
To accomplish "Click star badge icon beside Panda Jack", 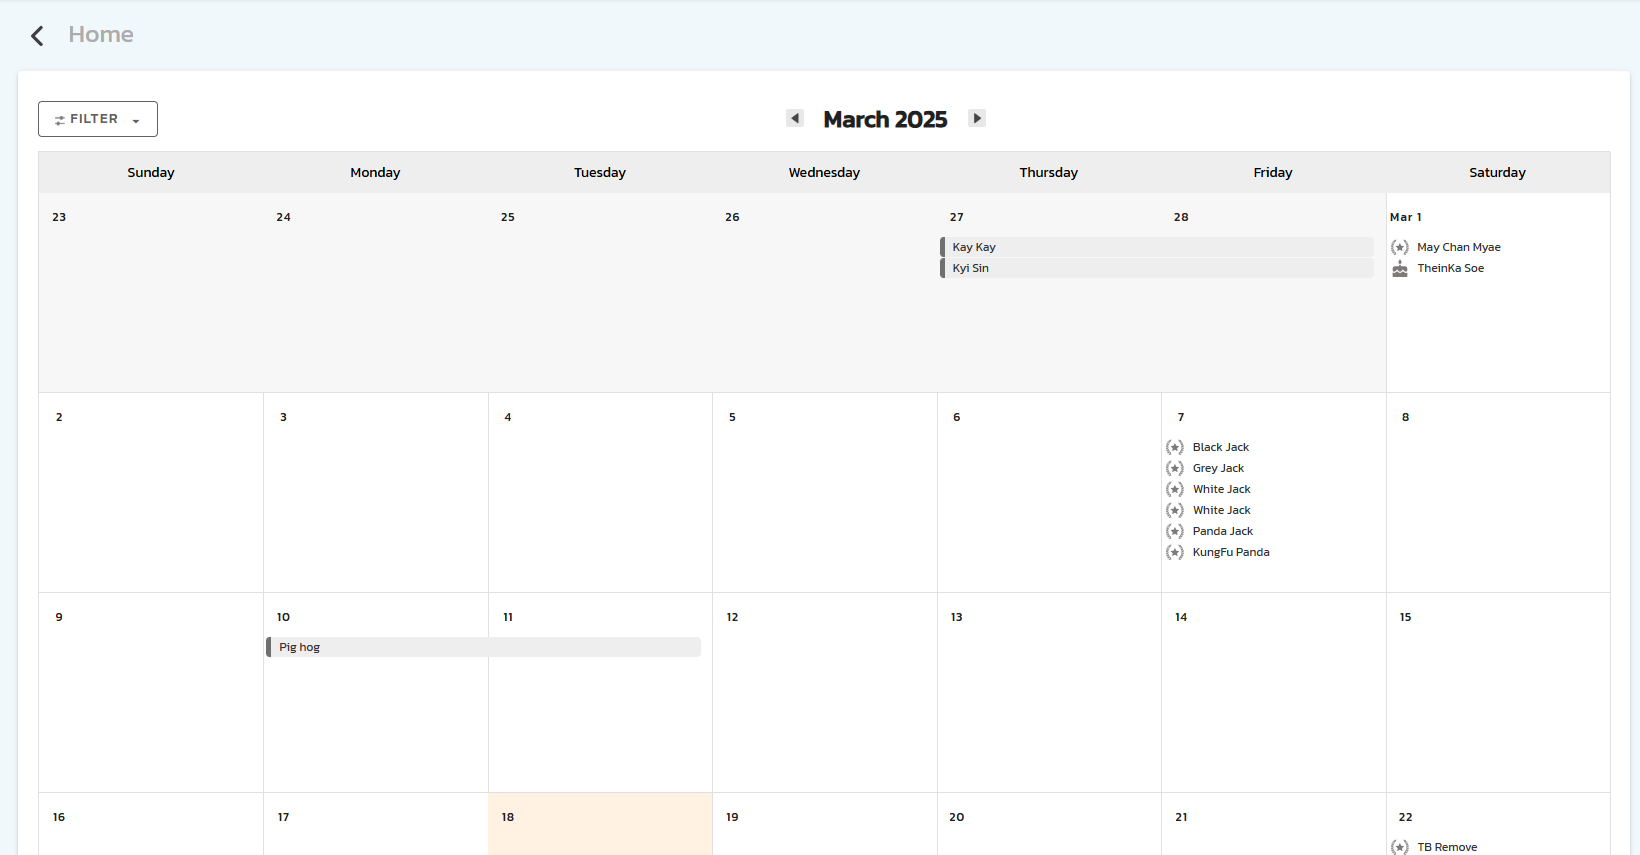I will 1175,531.
